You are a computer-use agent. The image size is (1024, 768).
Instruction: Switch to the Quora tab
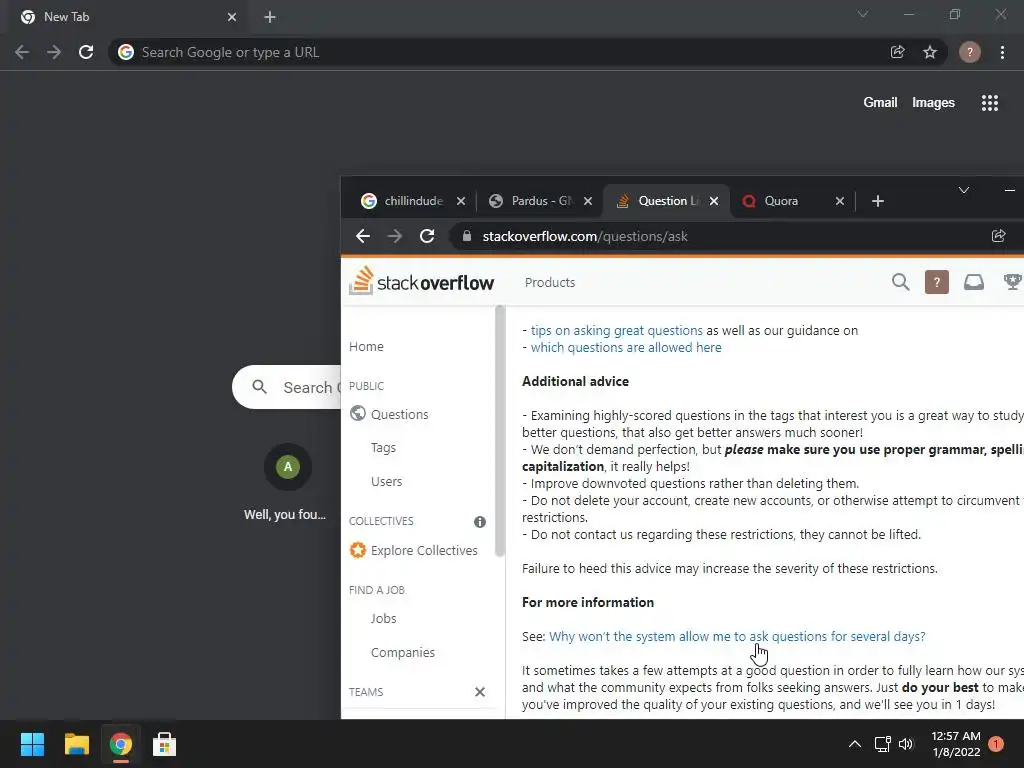(792, 201)
